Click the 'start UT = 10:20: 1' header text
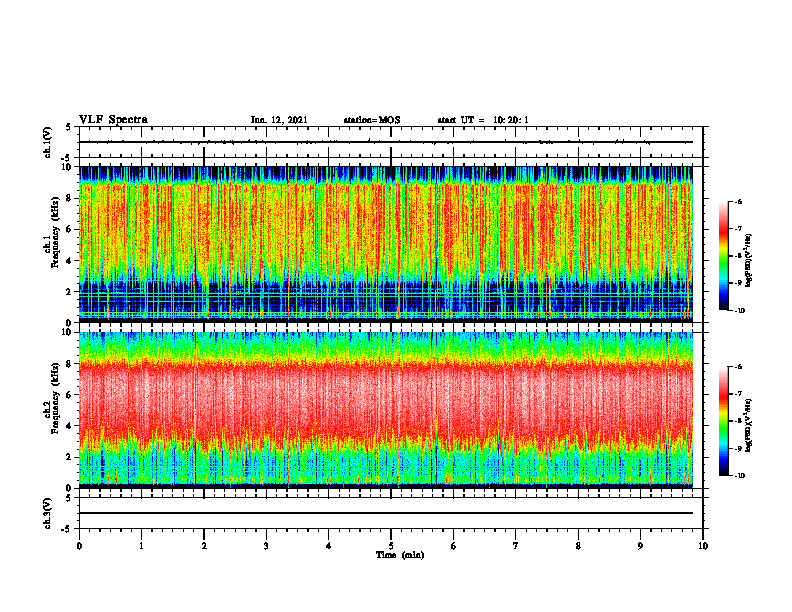792x612 pixels. click(x=483, y=120)
